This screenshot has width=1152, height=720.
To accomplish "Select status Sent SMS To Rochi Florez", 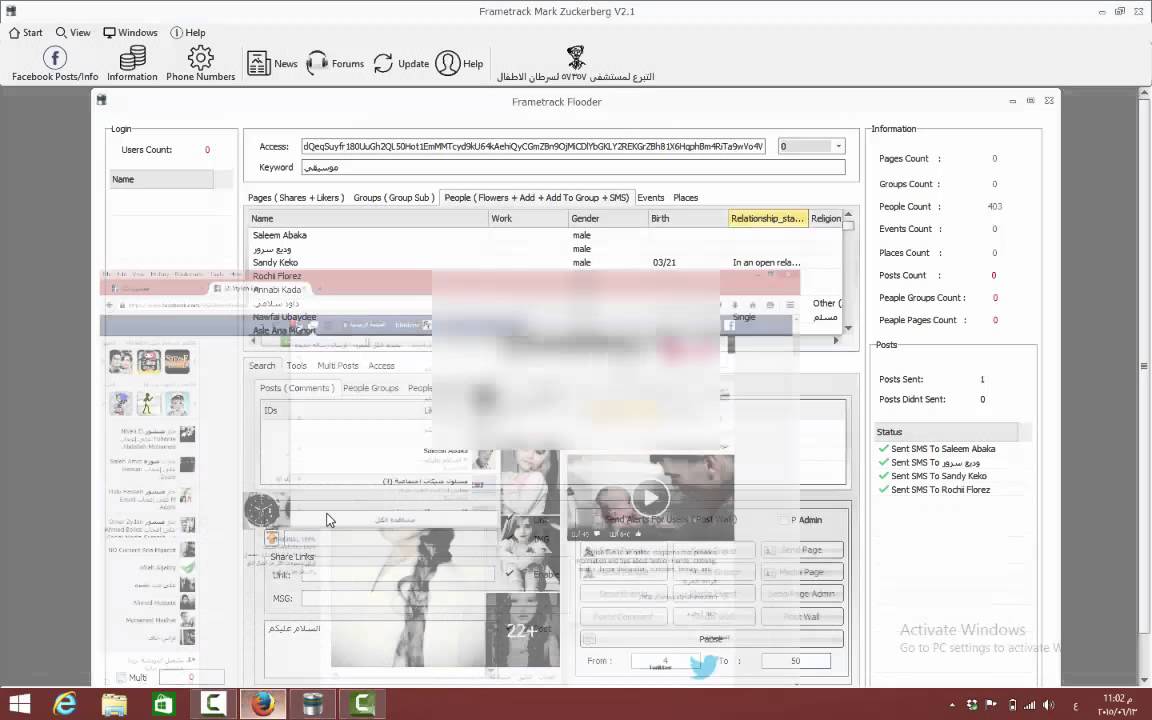I will click(934, 489).
